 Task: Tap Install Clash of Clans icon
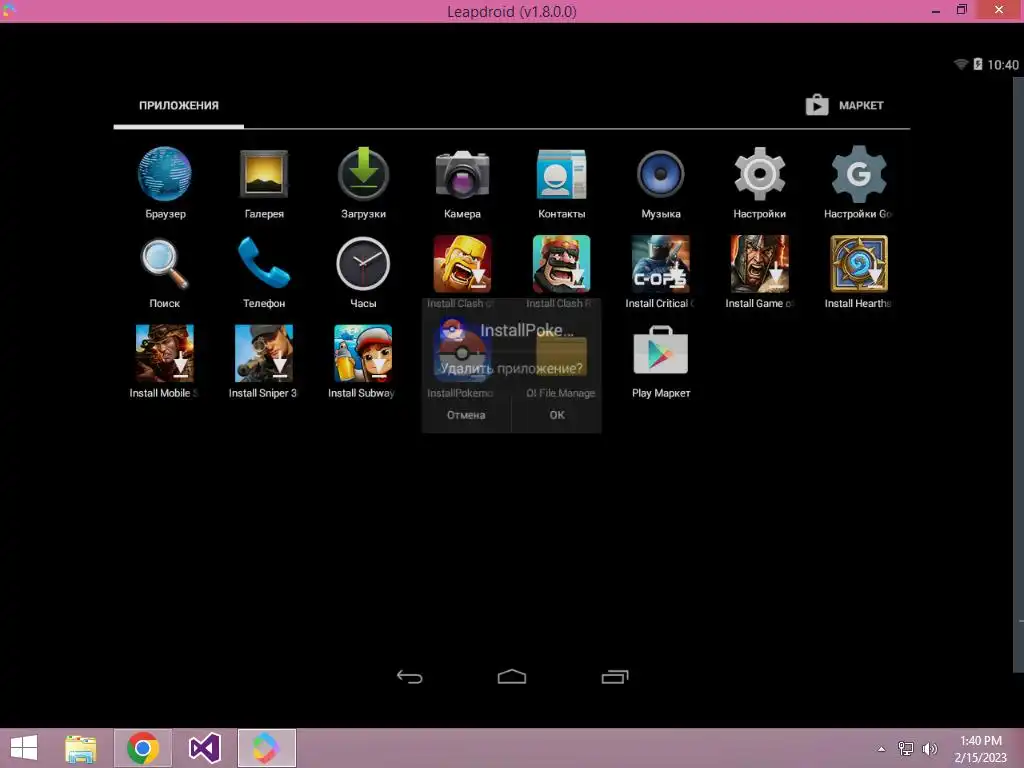point(462,264)
